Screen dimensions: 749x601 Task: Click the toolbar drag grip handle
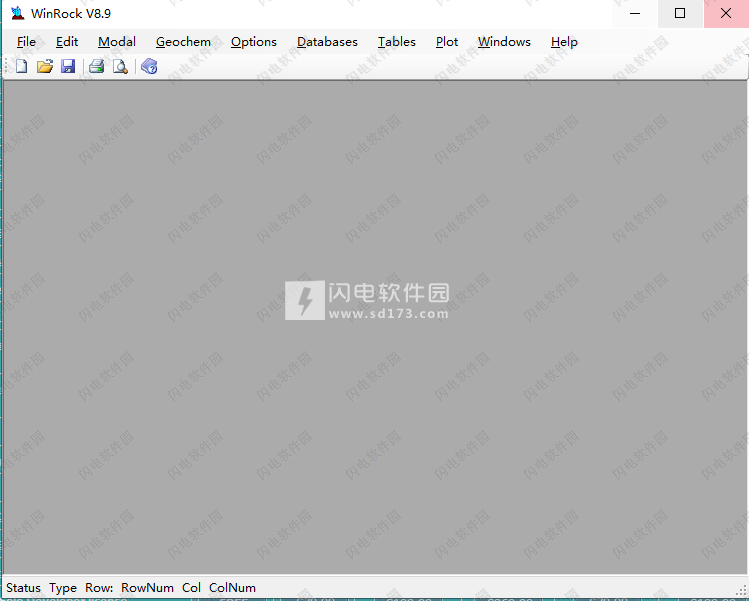coord(7,66)
